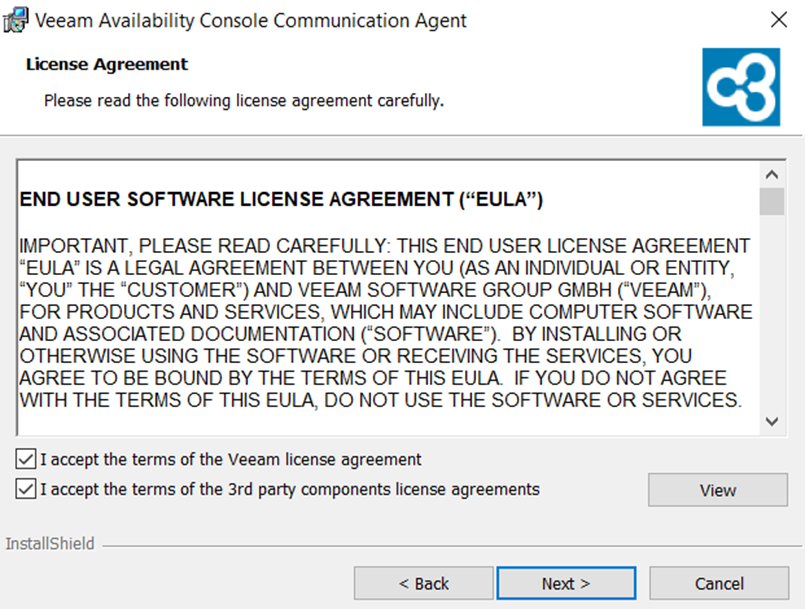The height and width of the screenshot is (609, 805).
Task: Click the empty EULA scrollbar track below the thumb
Action: [771, 320]
